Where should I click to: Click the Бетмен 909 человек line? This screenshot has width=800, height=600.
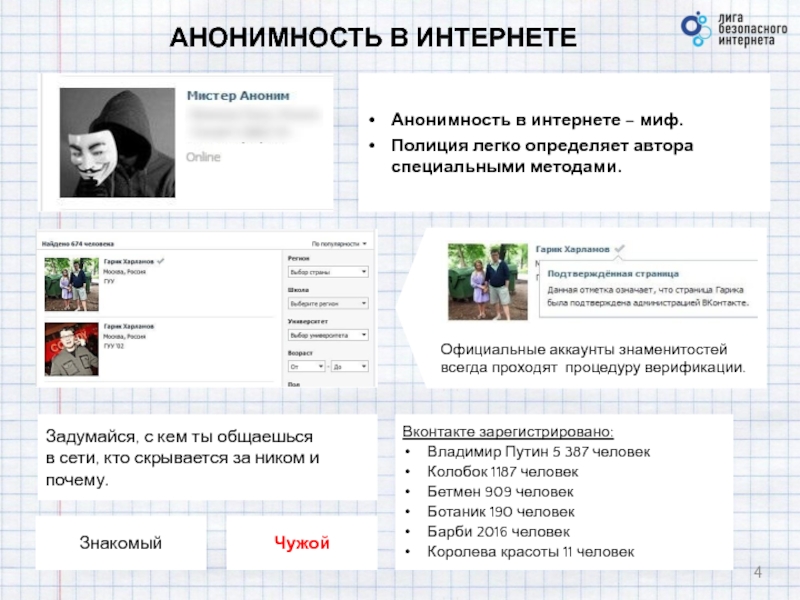(x=500, y=492)
